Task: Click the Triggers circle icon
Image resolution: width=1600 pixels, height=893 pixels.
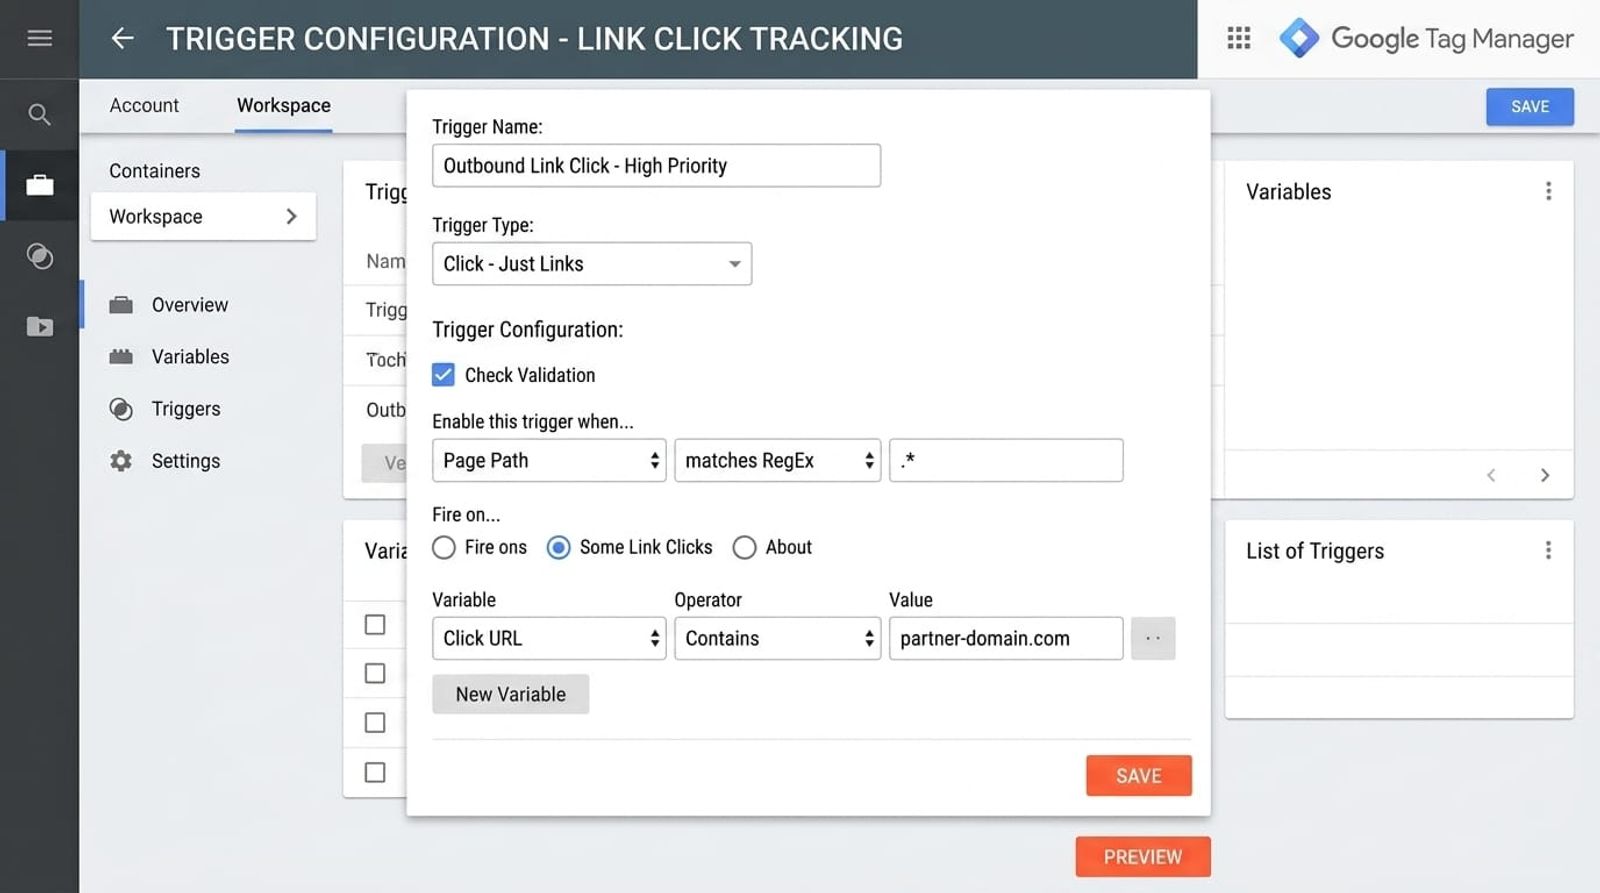Action: coord(121,409)
